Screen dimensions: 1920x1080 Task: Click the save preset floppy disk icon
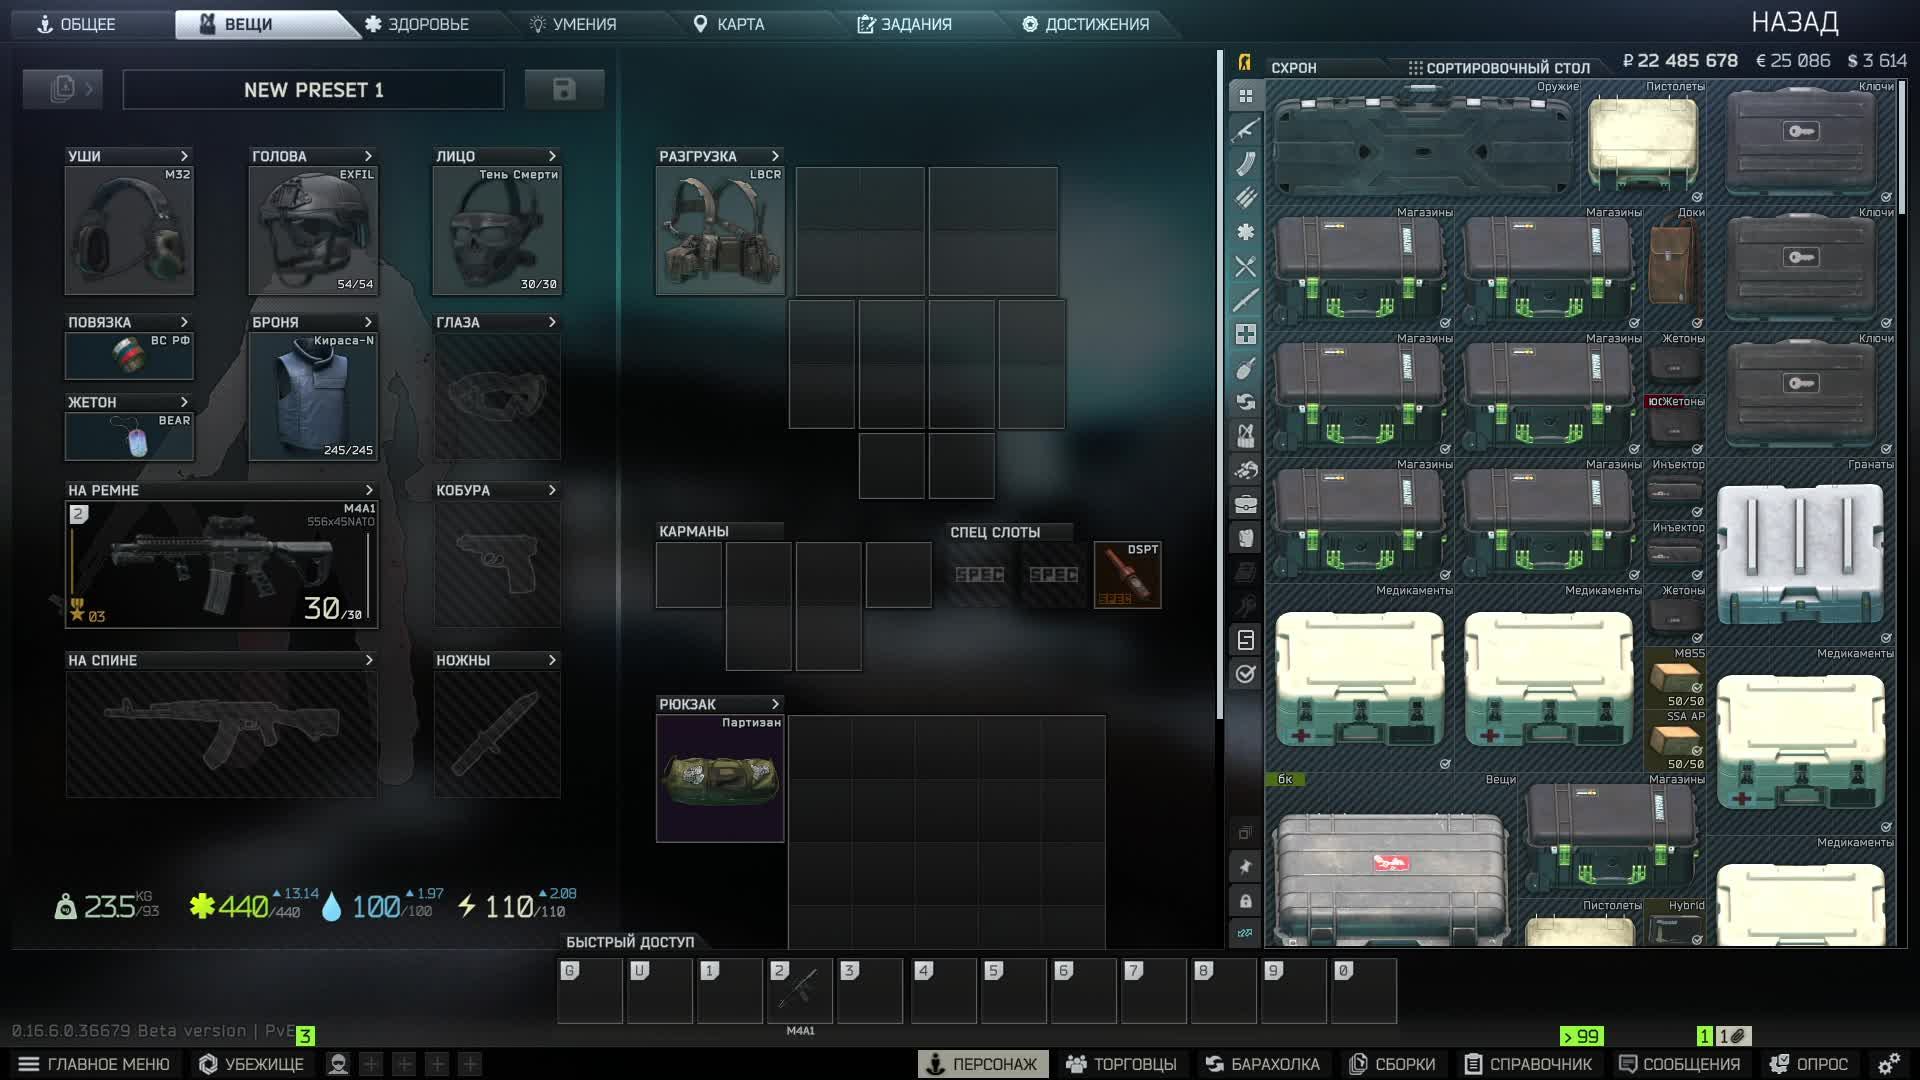[x=564, y=89]
